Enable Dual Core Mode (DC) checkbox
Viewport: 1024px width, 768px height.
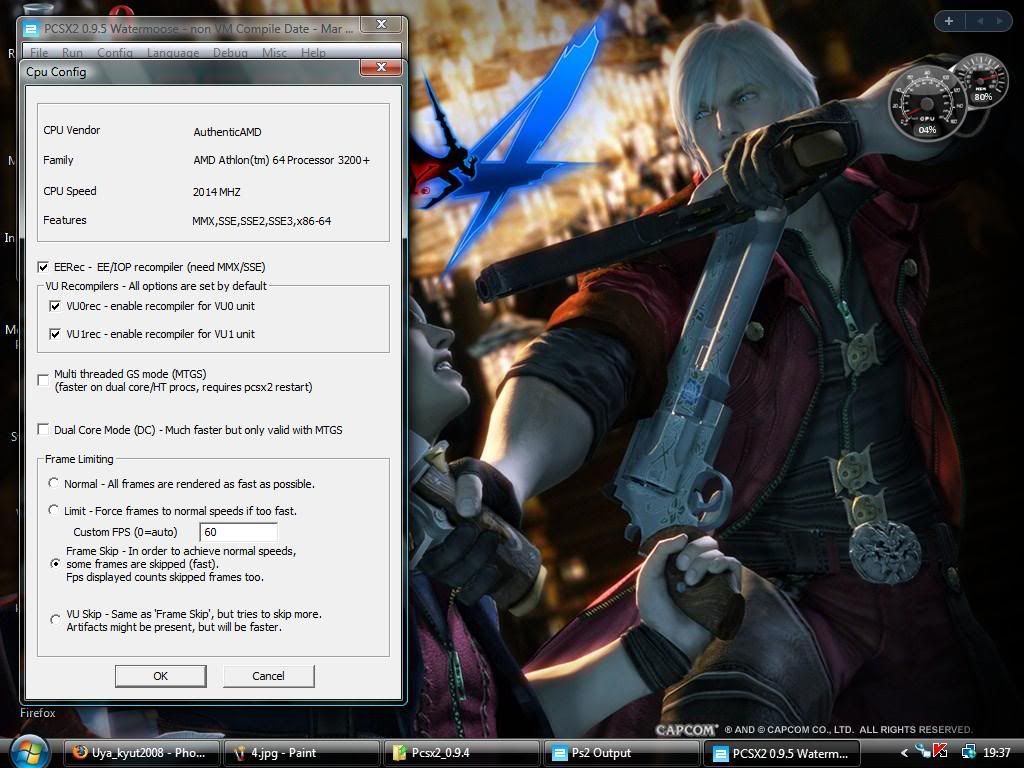(x=43, y=429)
